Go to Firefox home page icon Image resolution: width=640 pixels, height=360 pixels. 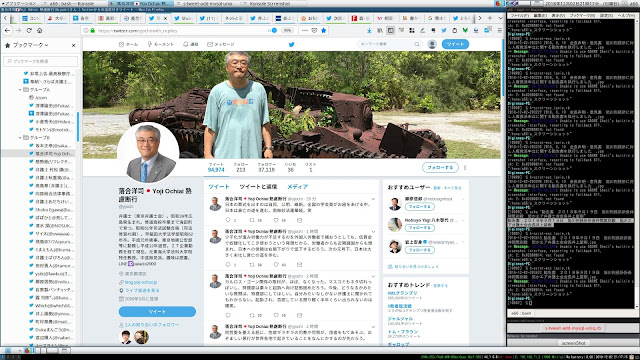[40, 30]
